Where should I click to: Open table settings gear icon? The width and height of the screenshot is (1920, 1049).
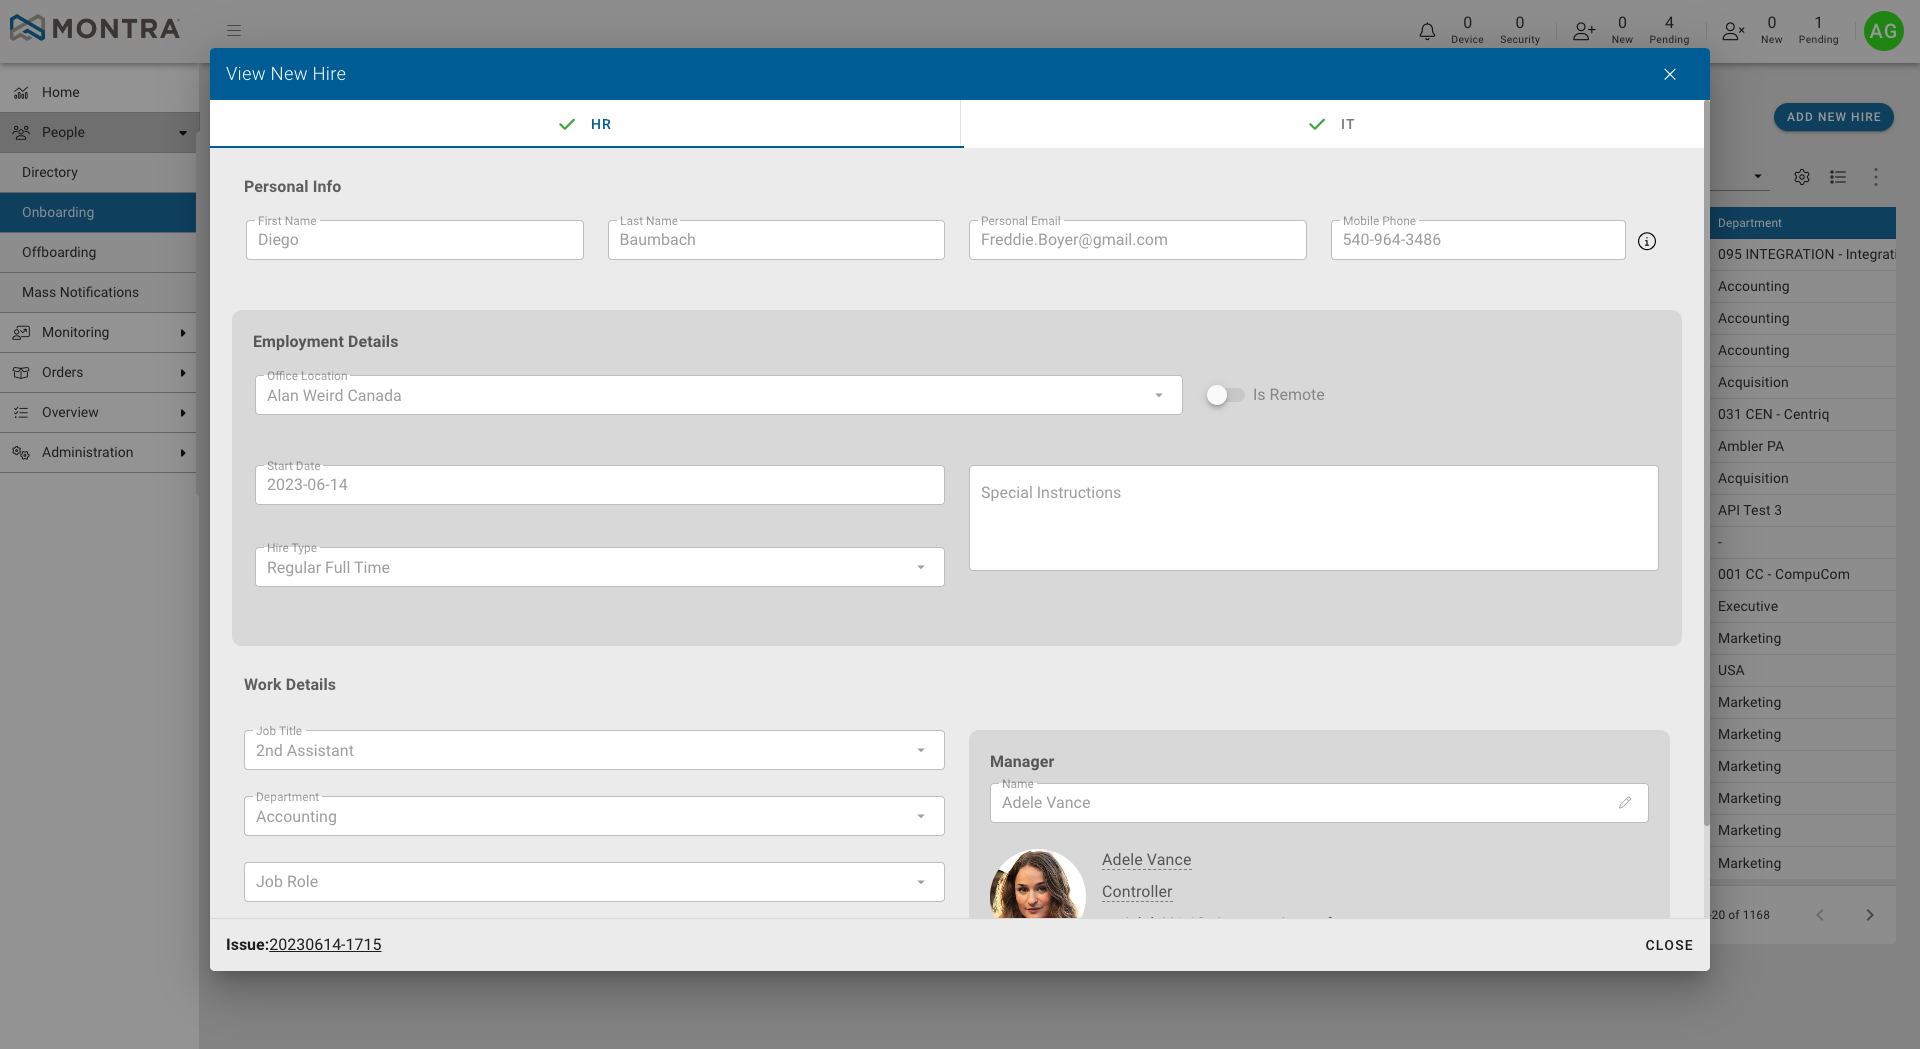(1802, 177)
